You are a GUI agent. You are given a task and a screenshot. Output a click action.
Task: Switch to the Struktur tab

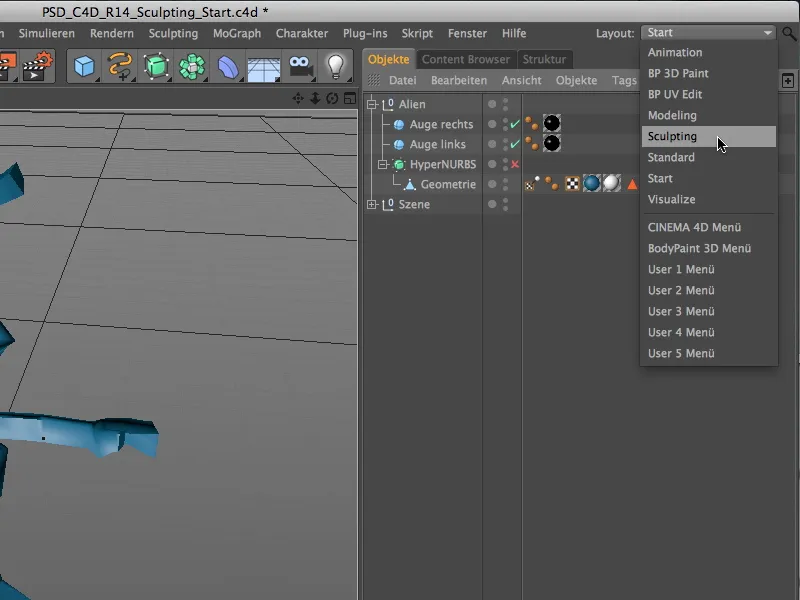pos(545,58)
